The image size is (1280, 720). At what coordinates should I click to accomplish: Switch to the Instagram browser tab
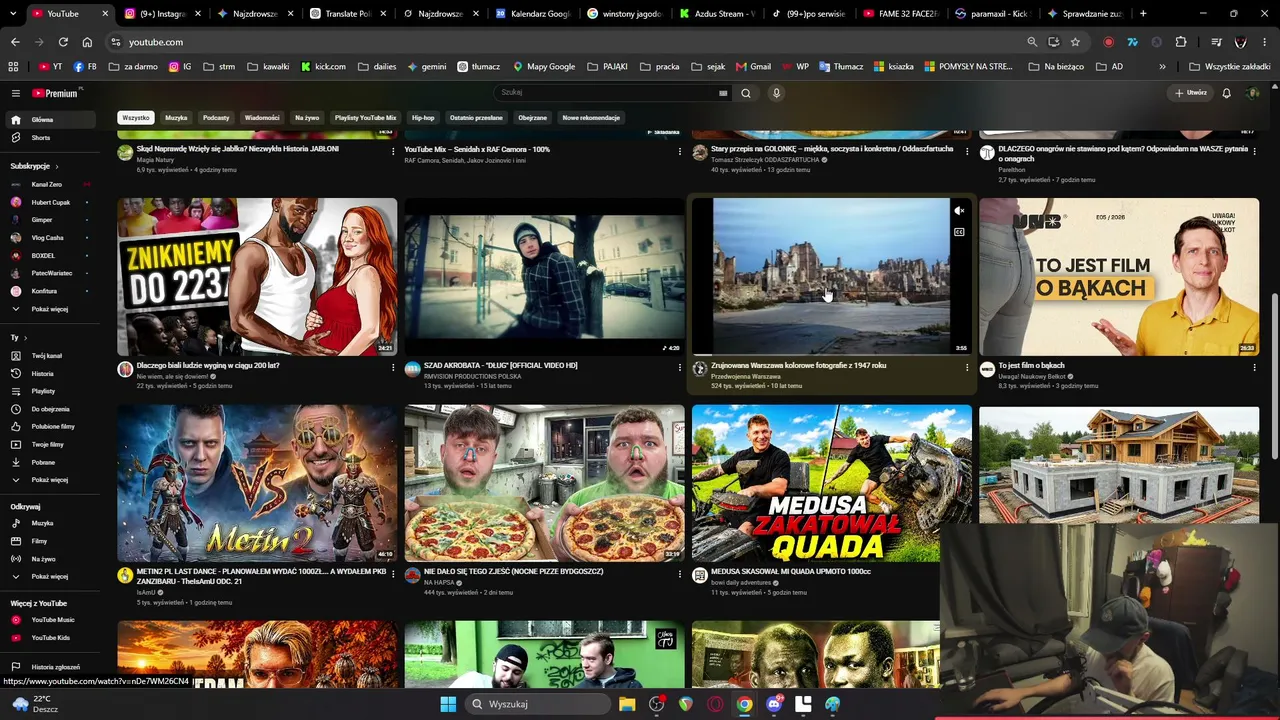pos(160,14)
